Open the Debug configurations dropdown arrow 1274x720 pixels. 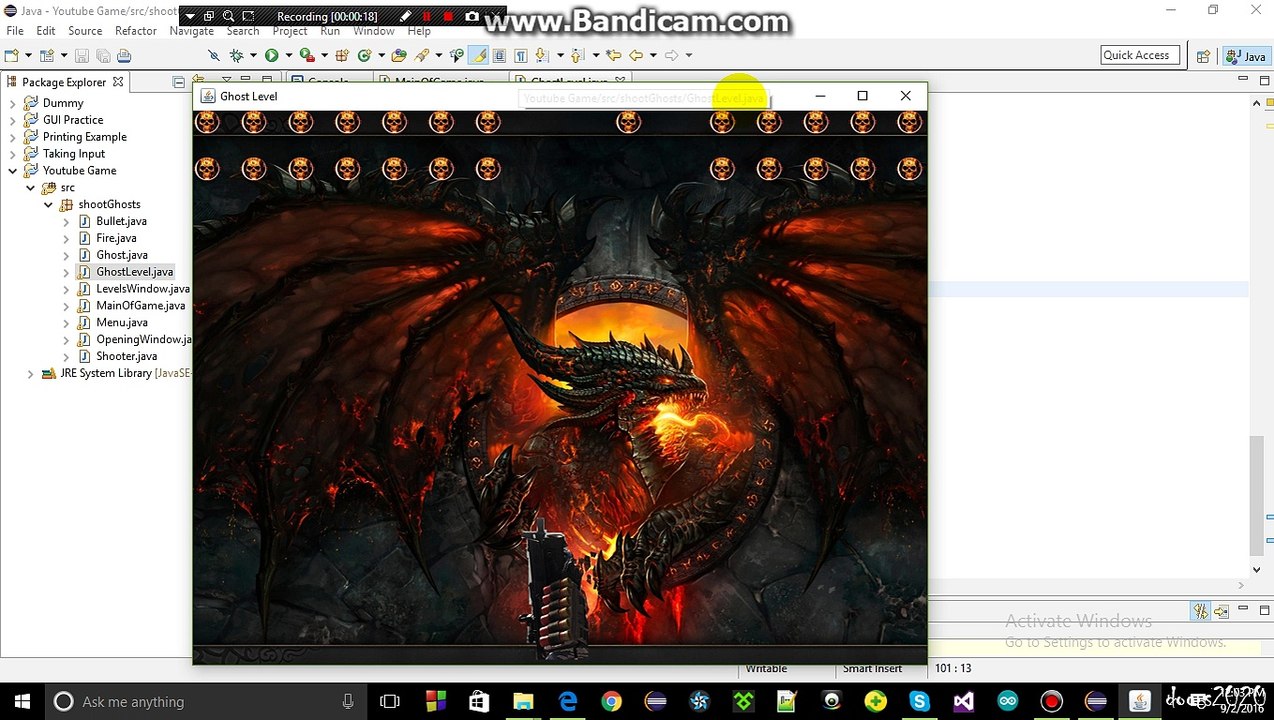pyautogui.click(x=253, y=55)
